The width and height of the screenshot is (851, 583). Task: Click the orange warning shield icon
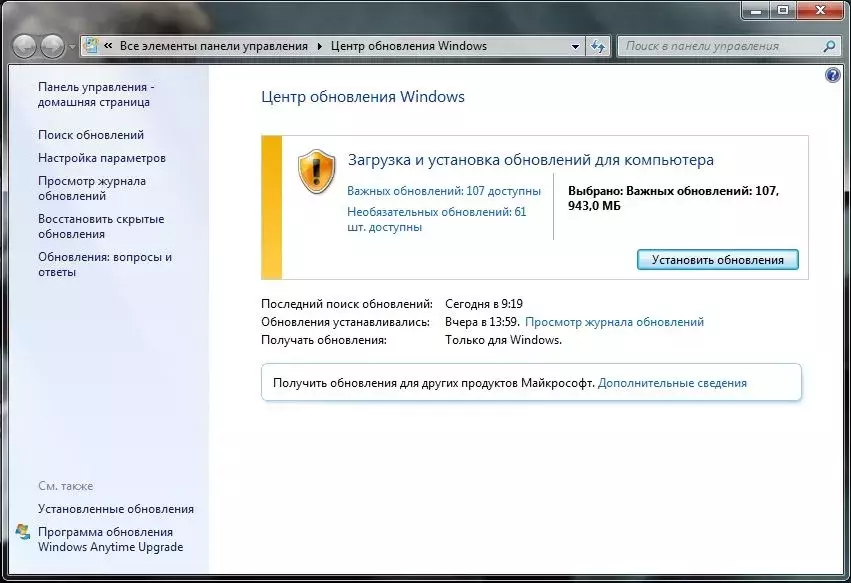317,171
